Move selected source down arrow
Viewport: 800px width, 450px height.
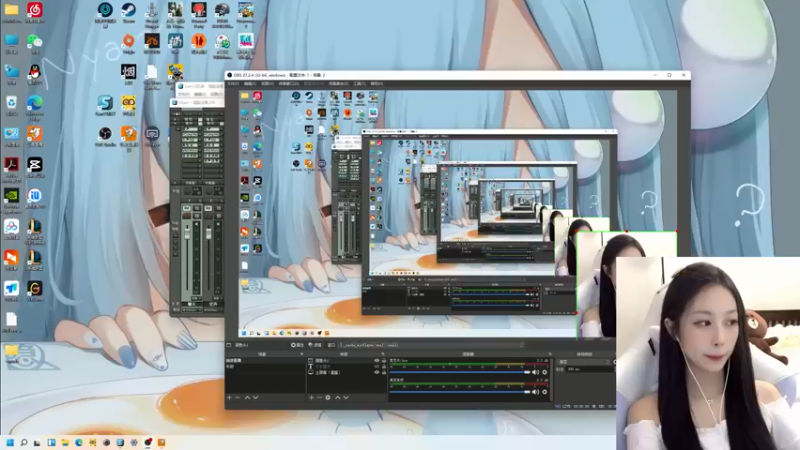(x=346, y=397)
